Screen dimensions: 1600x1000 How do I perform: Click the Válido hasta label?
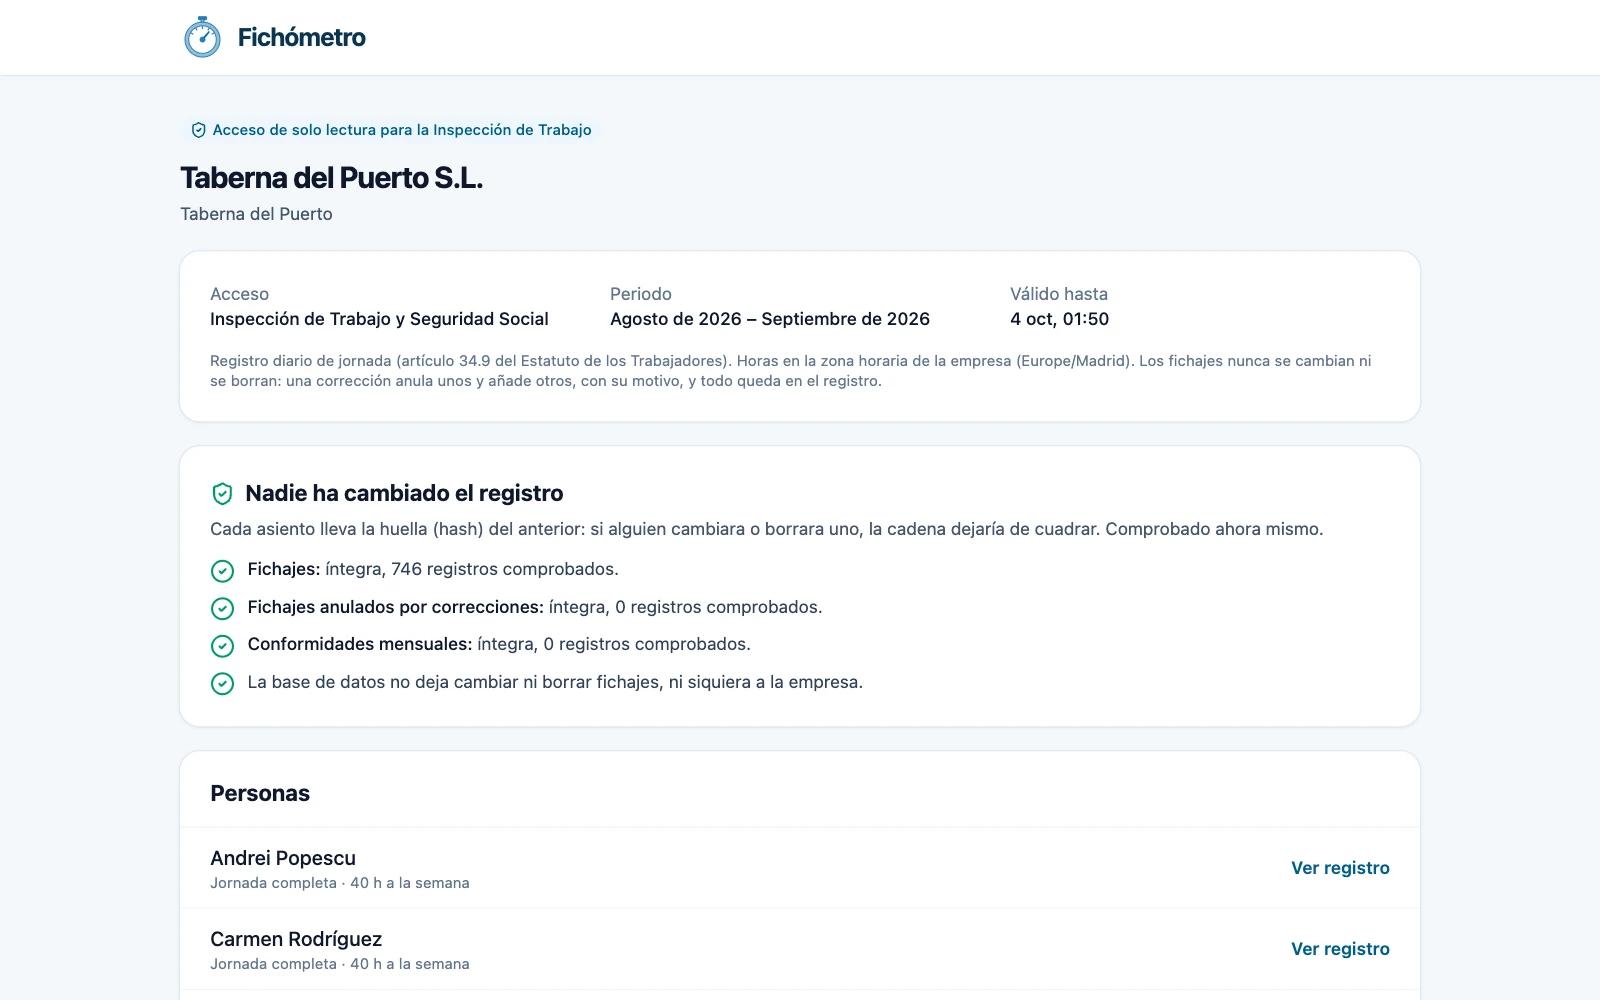(1059, 294)
